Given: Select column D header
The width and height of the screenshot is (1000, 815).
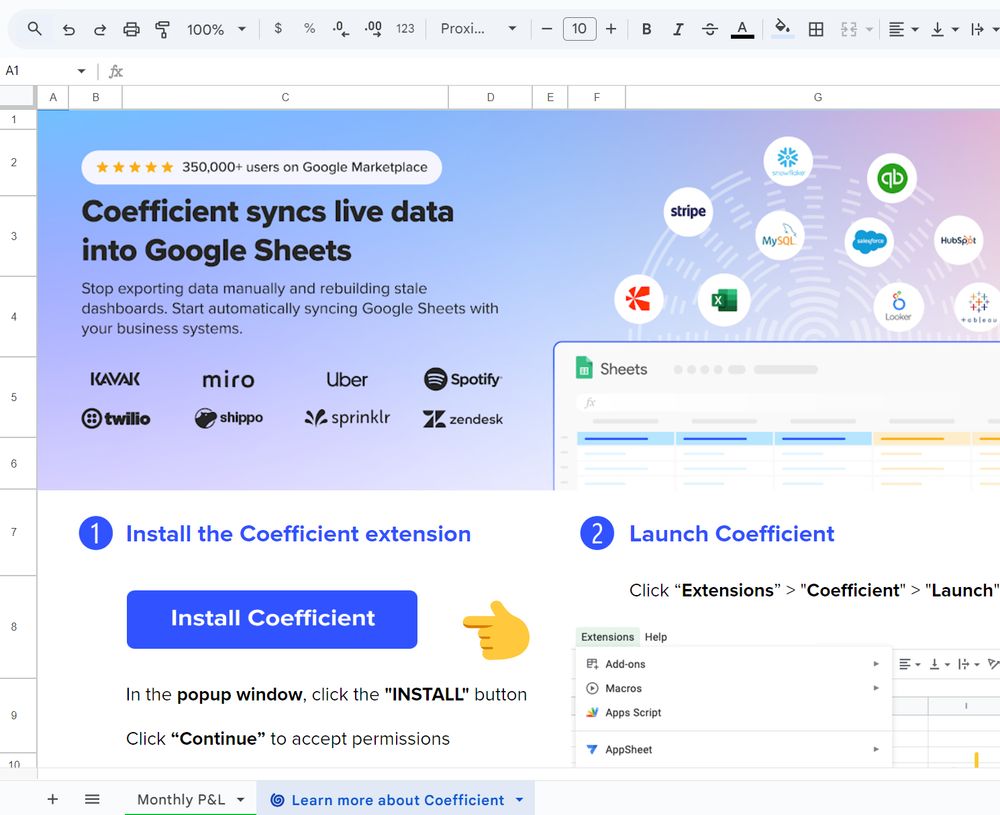Looking at the screenshot, I should pos(490,98).
